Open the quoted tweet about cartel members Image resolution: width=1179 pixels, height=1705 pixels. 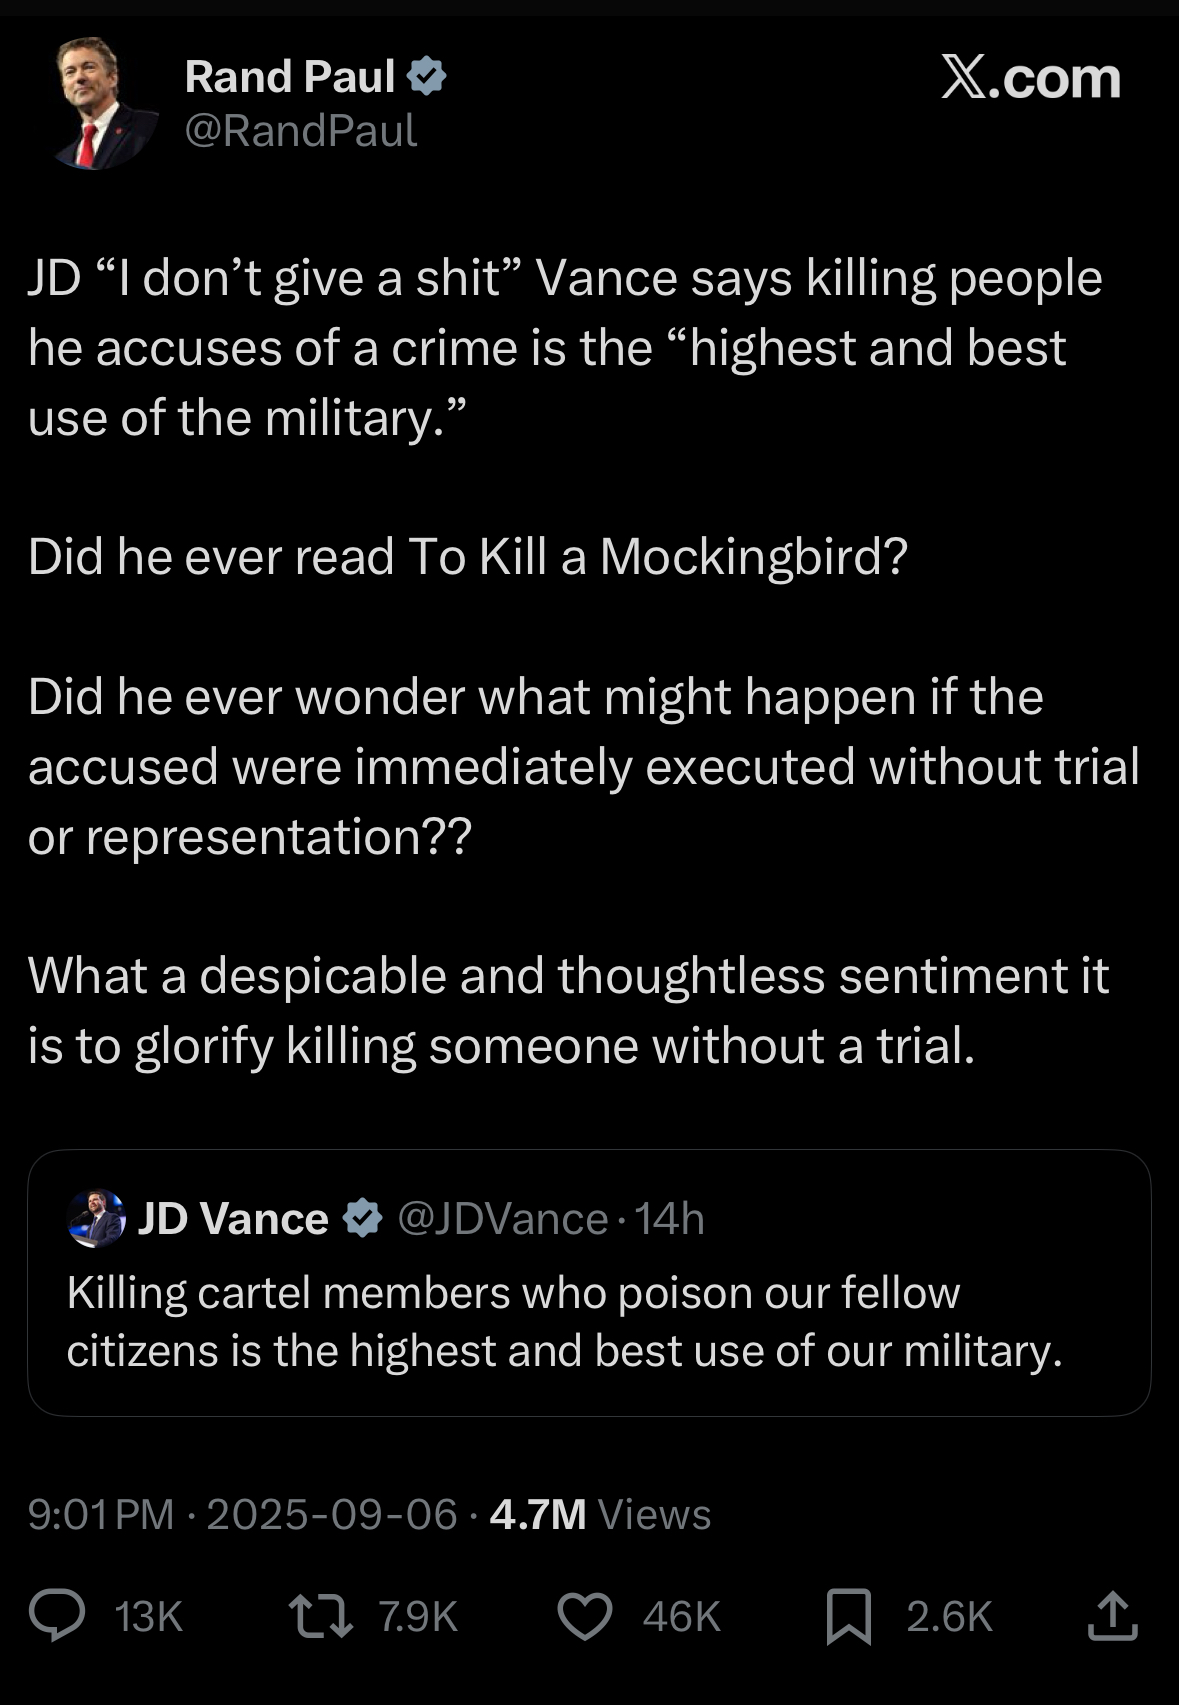coord(588,1320)
